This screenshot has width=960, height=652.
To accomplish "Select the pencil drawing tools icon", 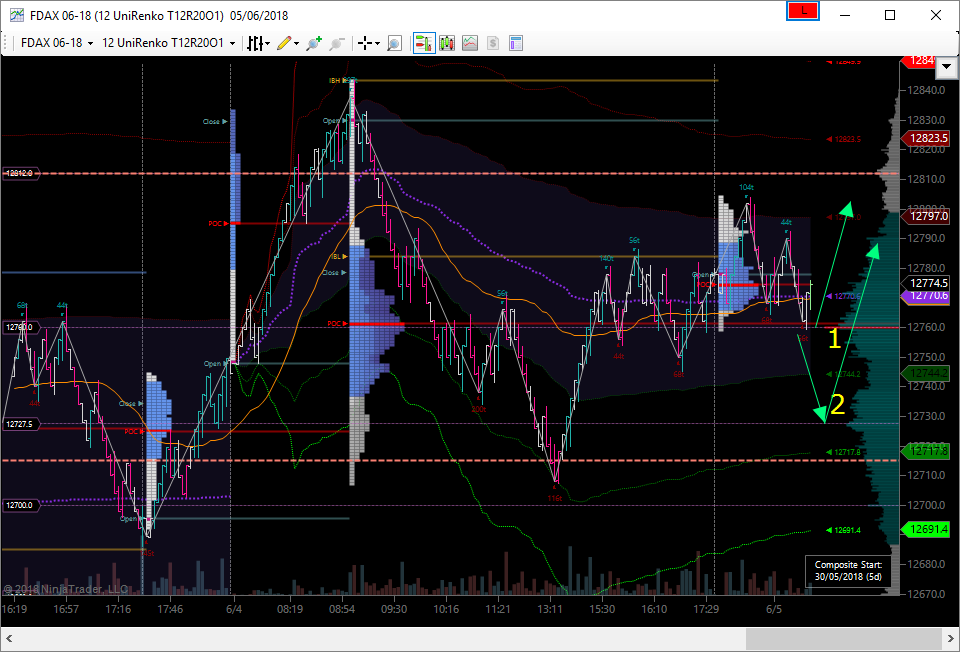I will click(x=284, y=43).
